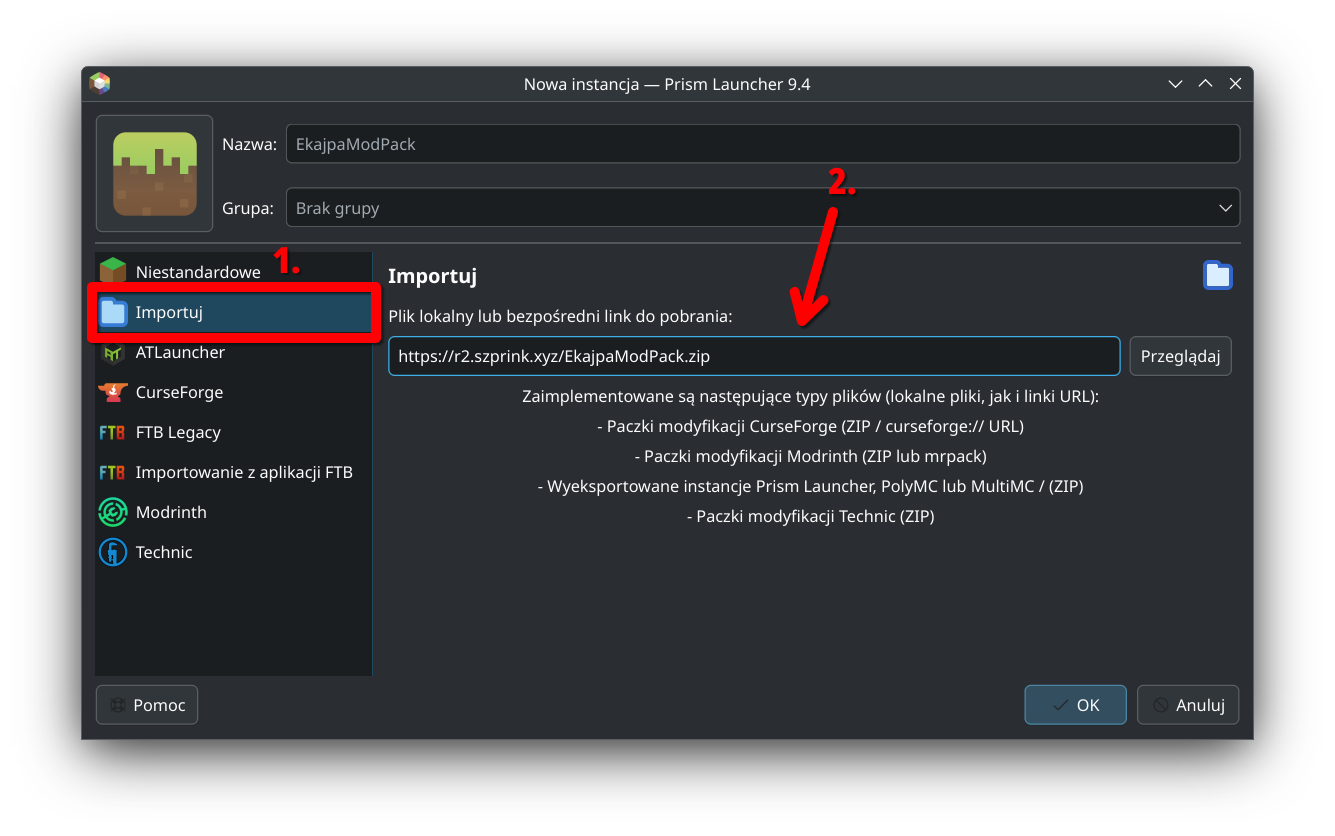Click the Niestandardowe grass block icon

113,271
